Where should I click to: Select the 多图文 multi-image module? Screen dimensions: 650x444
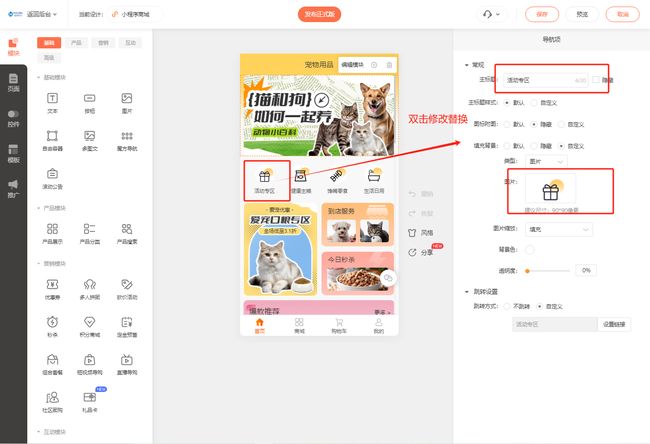point(90,140)
